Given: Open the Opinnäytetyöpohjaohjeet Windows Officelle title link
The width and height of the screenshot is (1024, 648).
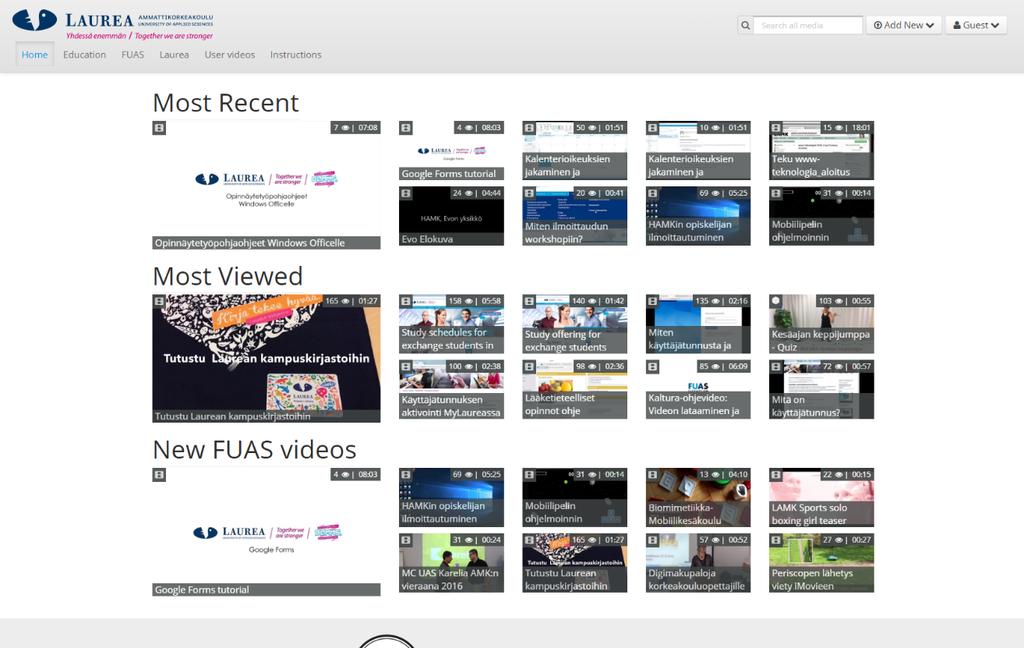Looking at the screenshot, I should 249,243.
